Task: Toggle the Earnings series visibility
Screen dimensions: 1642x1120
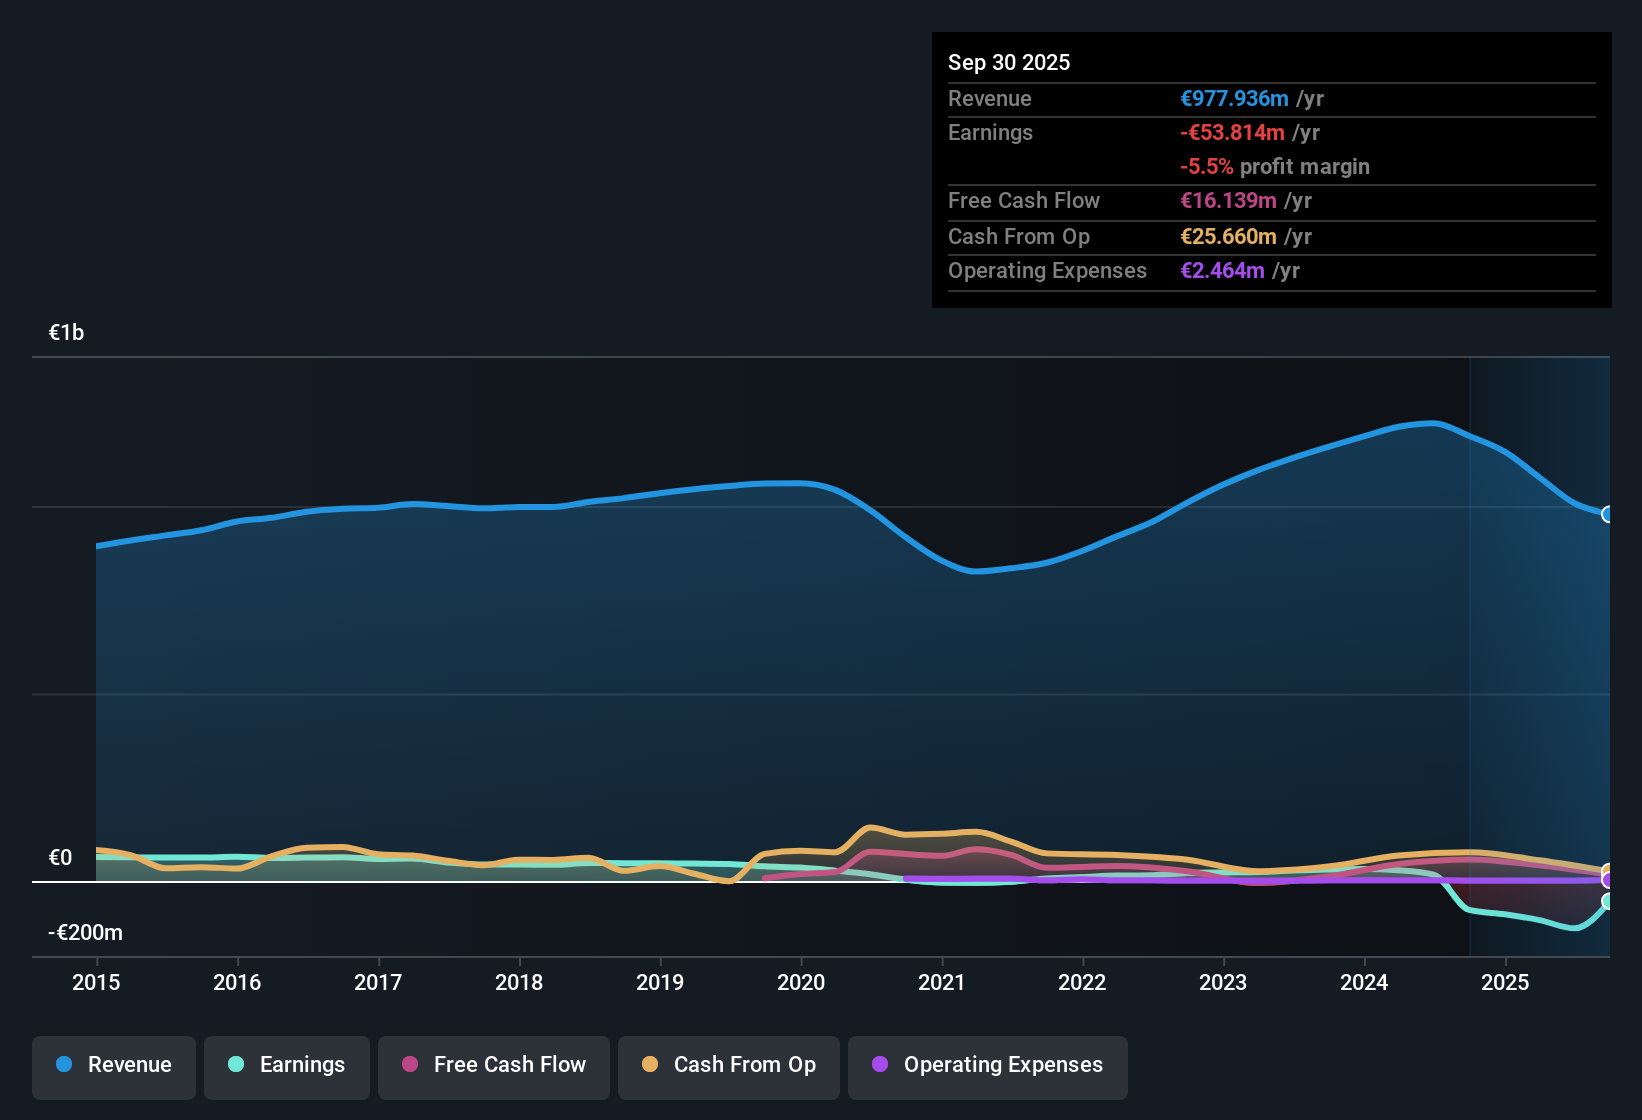Action: 287,1065
